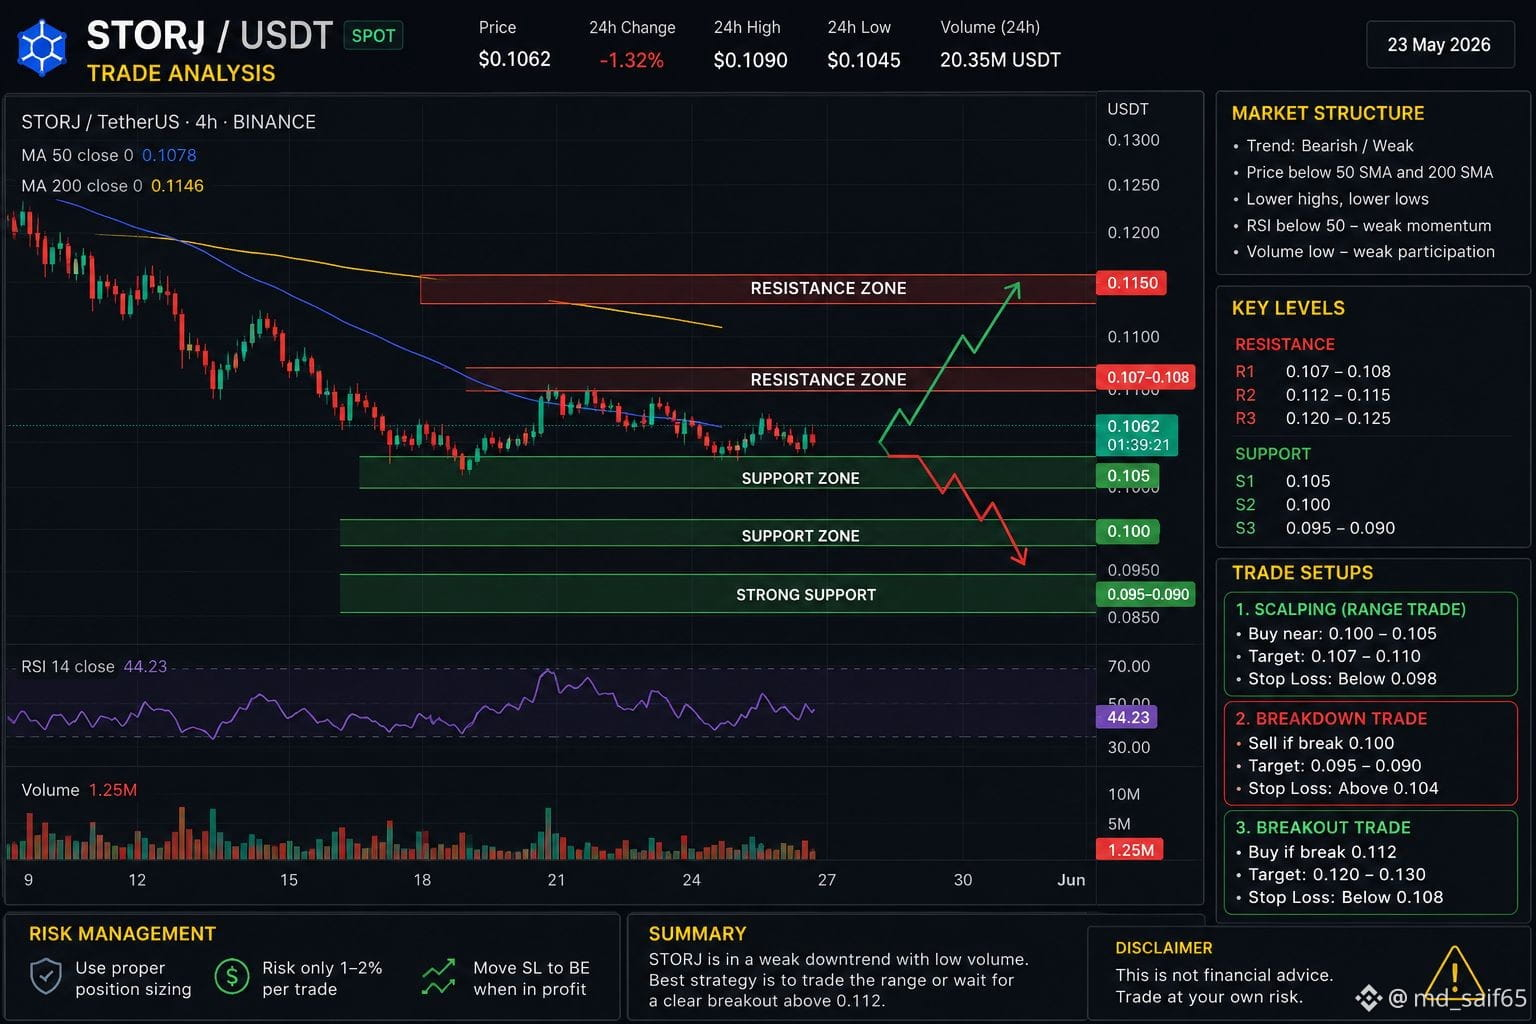
Task: Click the Sell if break 0.100 line
Action: tap(1315, 743)
